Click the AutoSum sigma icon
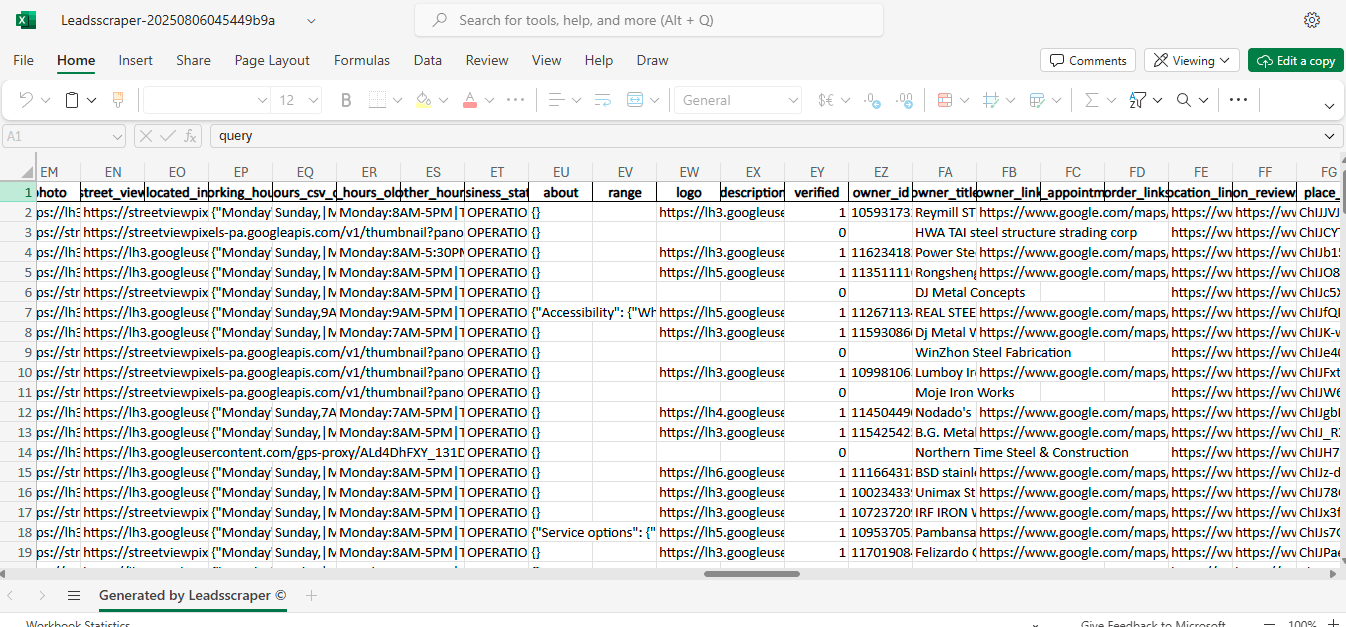Viewport: 1346px width, 627px height. [x=1091, y=100]
